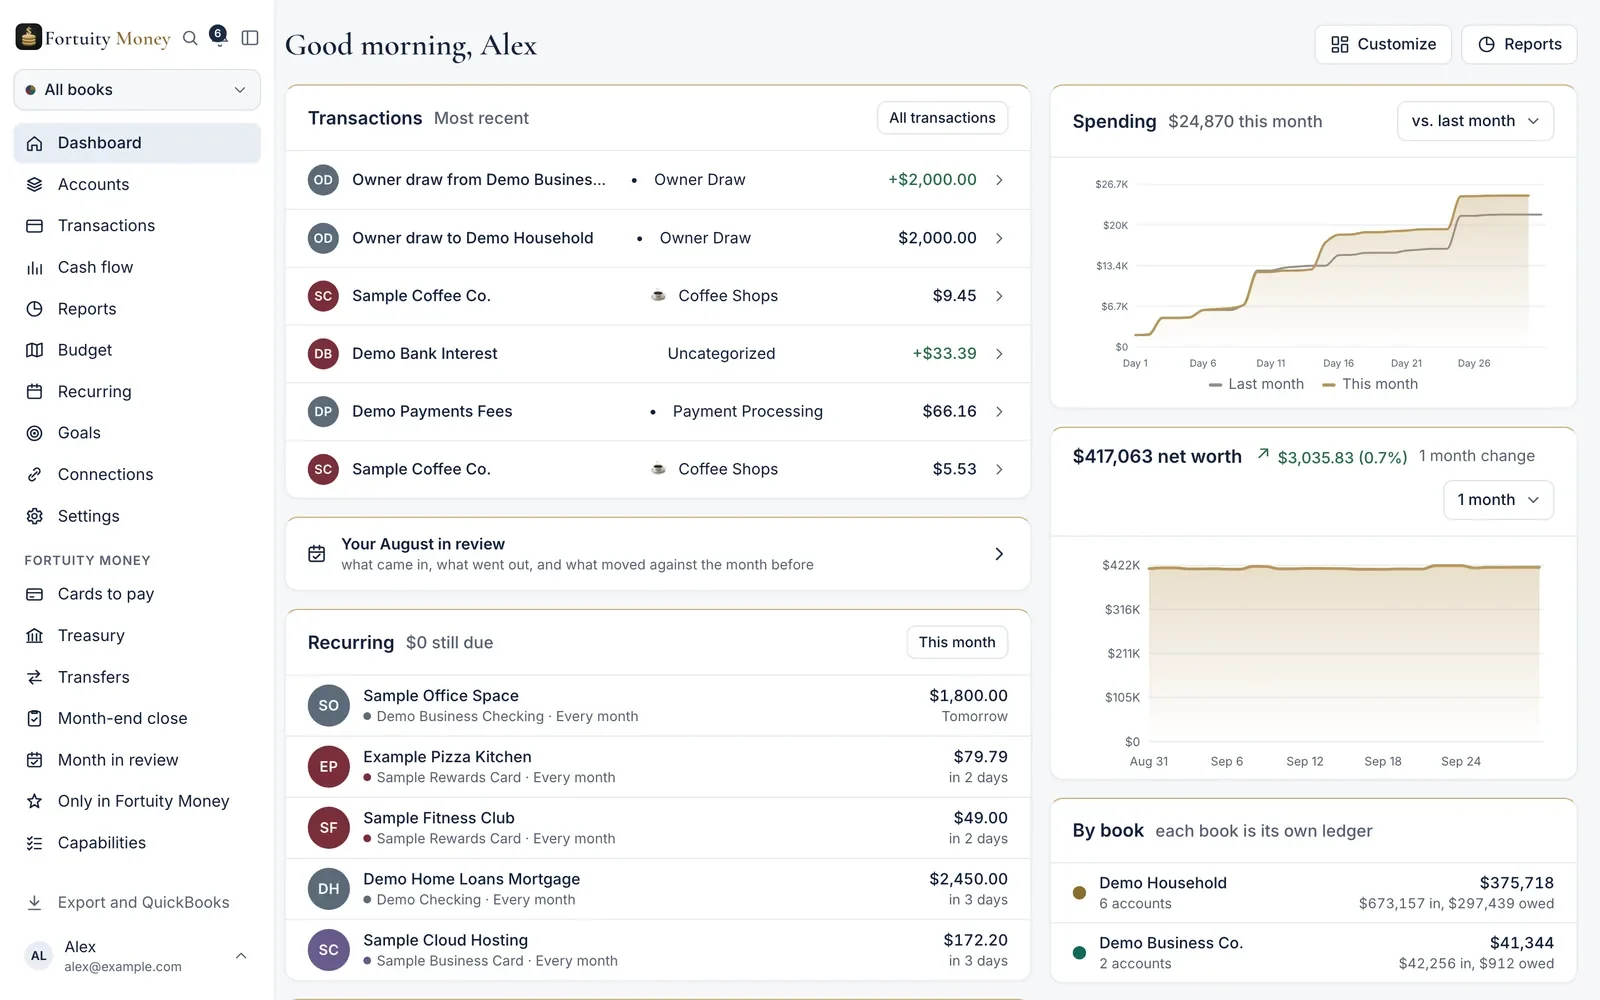1600x1000 pixels.
Task: Click the Export and QuickBooks download icon
Action: coord(35,902)
